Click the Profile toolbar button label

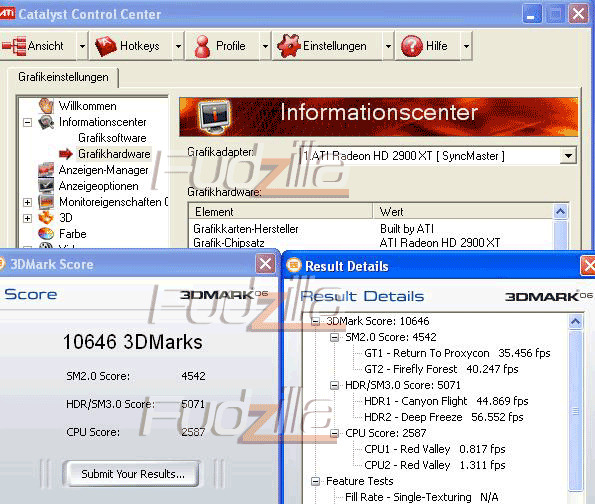pos(230,46)
